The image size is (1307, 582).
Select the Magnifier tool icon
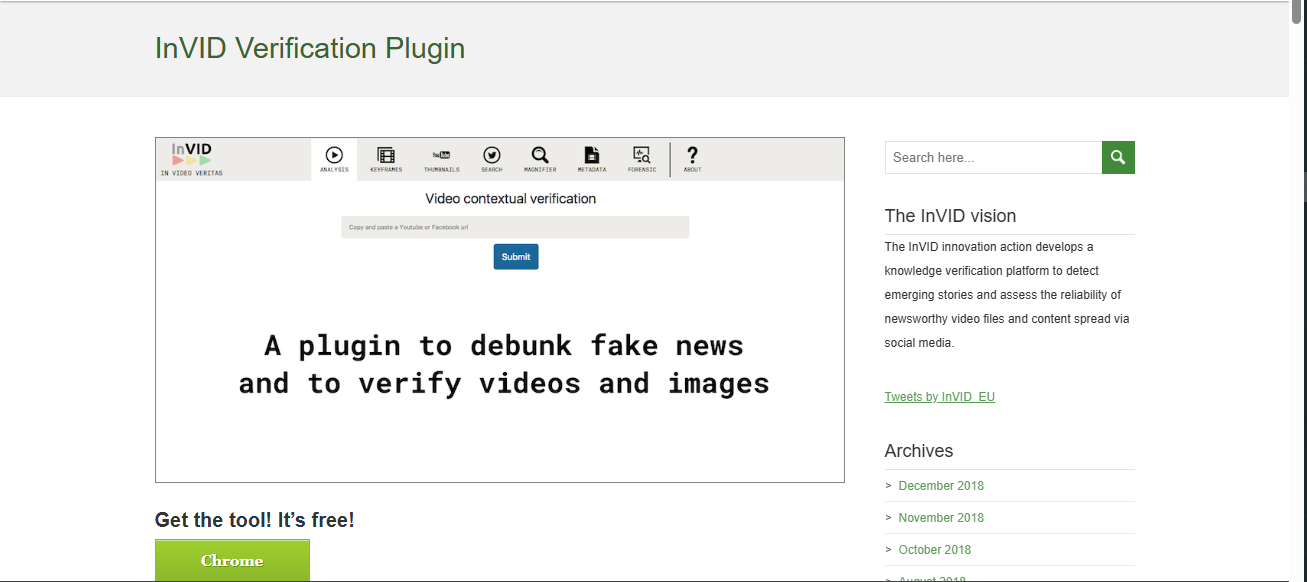(x=540, y=155)
